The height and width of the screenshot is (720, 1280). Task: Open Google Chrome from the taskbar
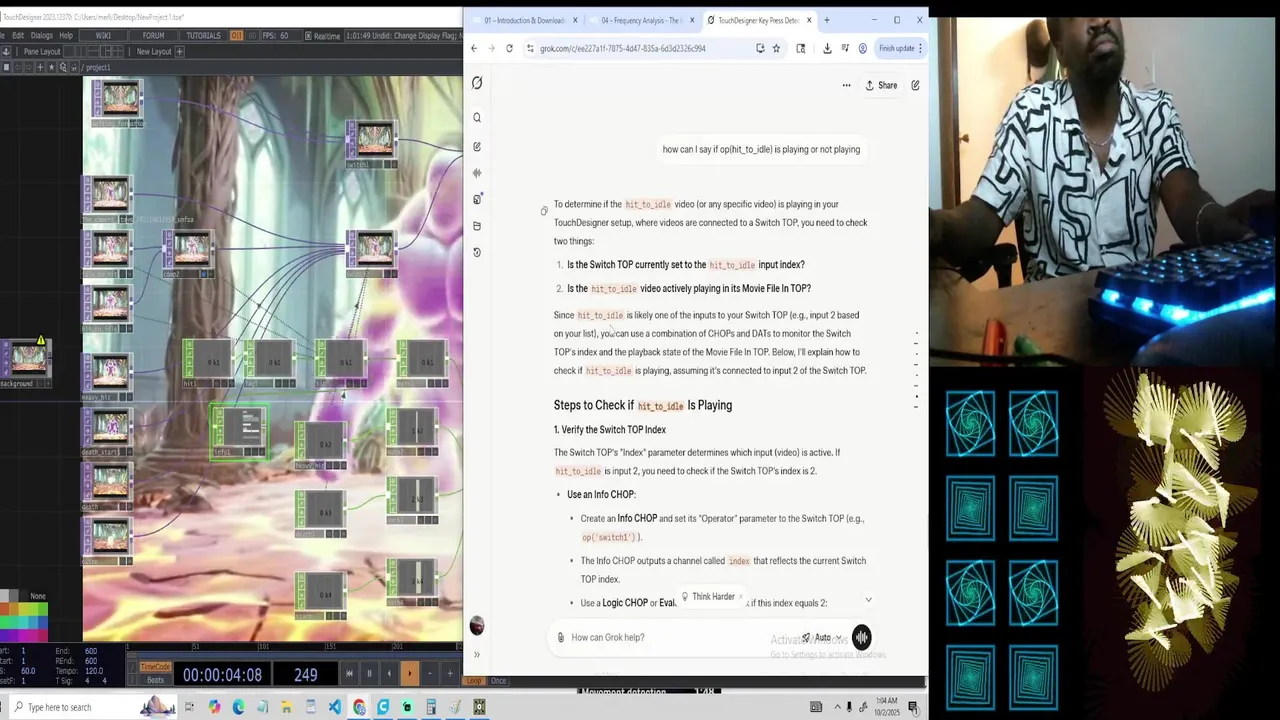pyautogui.click(x=359, y=707)
